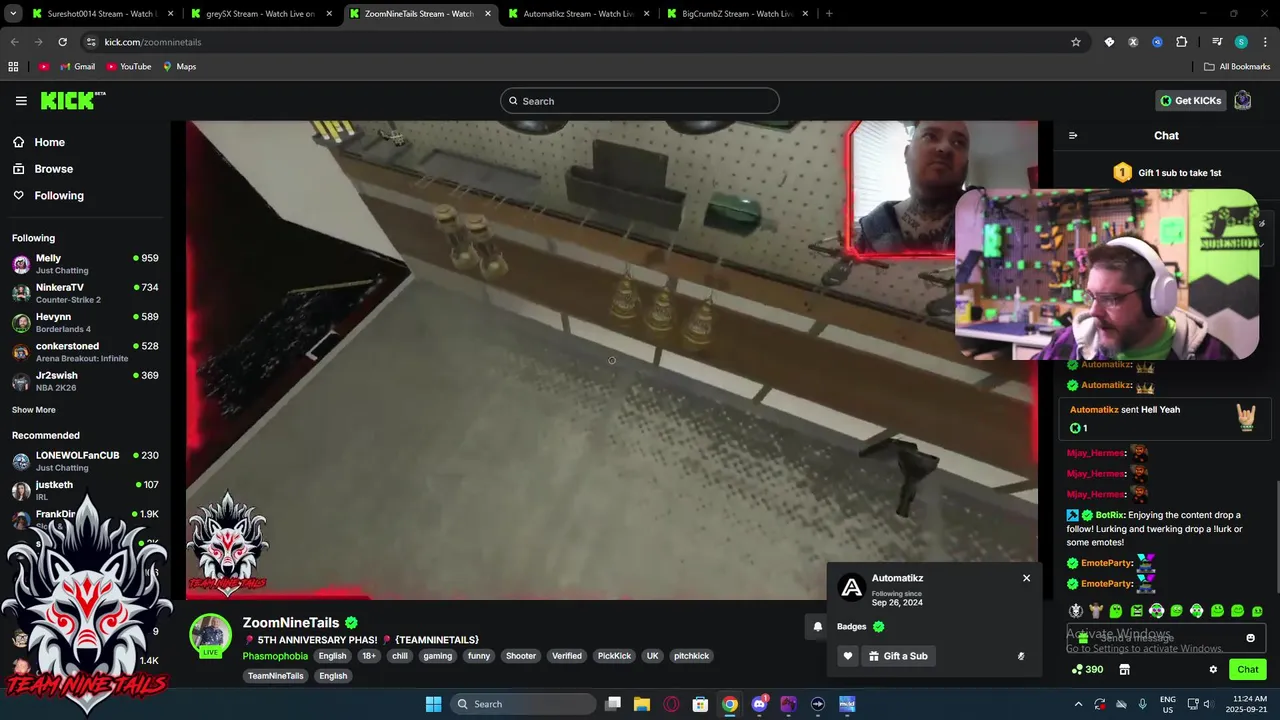Open the browser extensions puzzle icon
This screenshot has height=720, width=1280.
[1181, 42]
